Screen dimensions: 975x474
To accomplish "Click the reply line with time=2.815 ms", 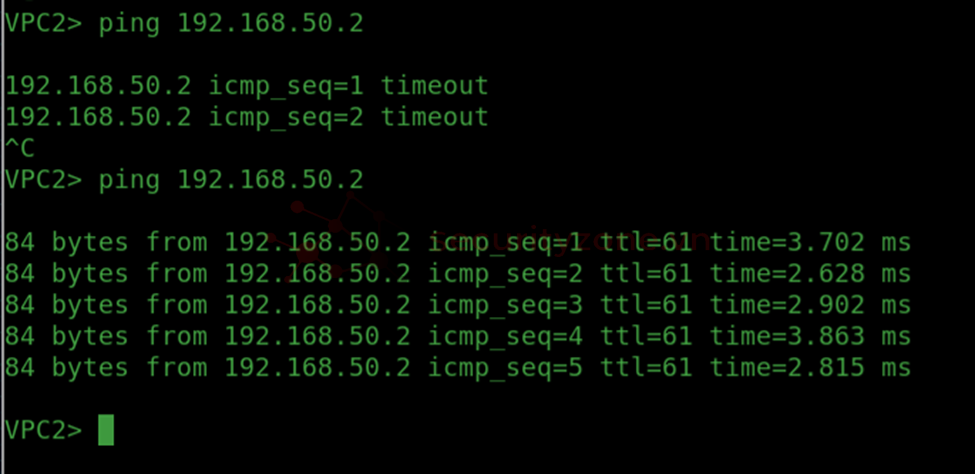I will point(458,368).
